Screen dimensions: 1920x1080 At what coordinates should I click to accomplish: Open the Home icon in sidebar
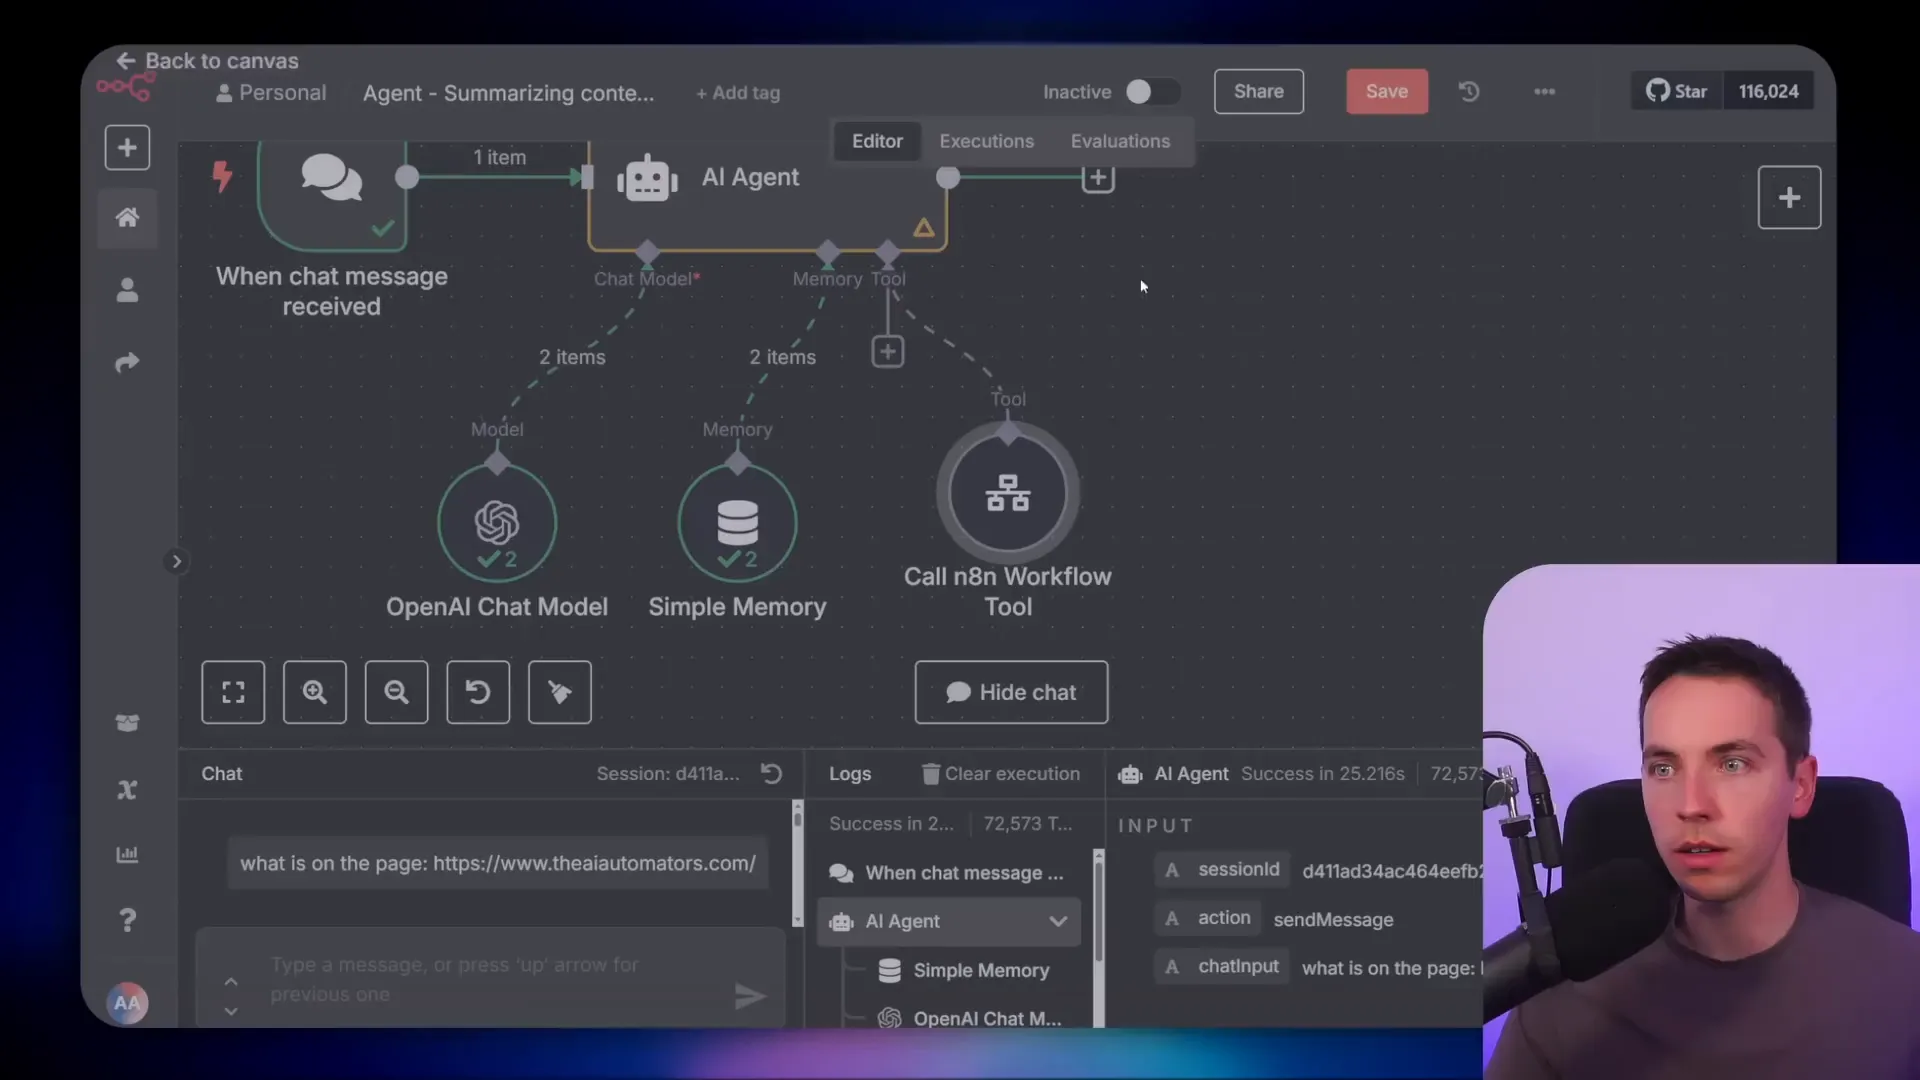pyautogui.click(x=127, y=218)
